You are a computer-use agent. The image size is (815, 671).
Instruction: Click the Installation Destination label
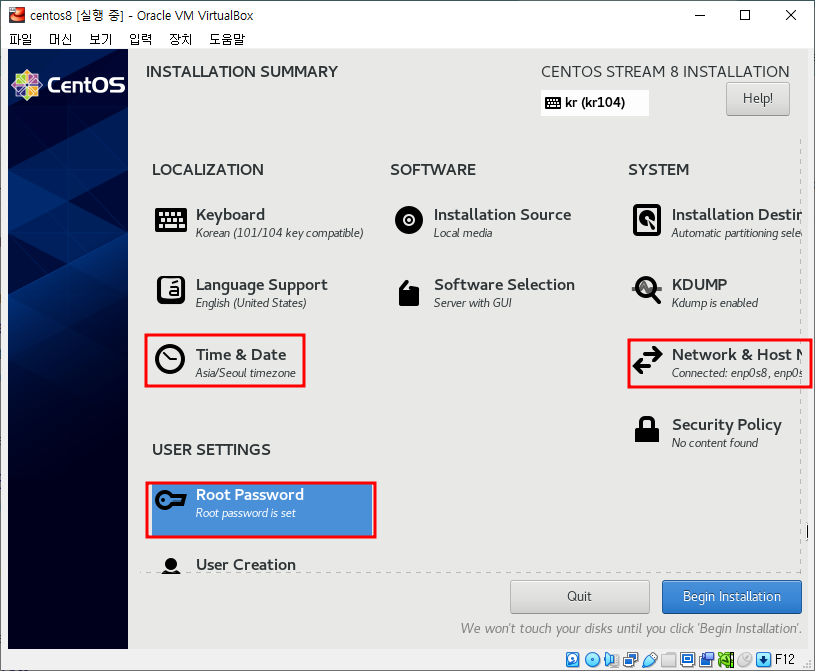(x=736, y=215)
